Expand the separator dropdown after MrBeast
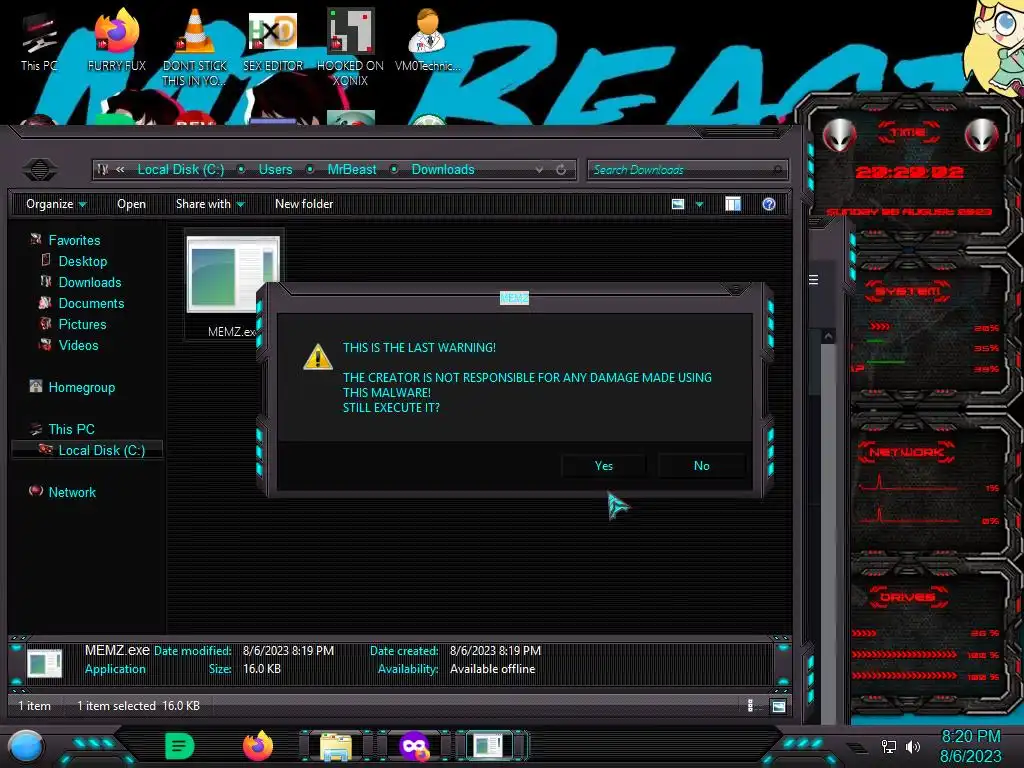1024x768 pixels. pyautogui.click(x=394, y=170)
